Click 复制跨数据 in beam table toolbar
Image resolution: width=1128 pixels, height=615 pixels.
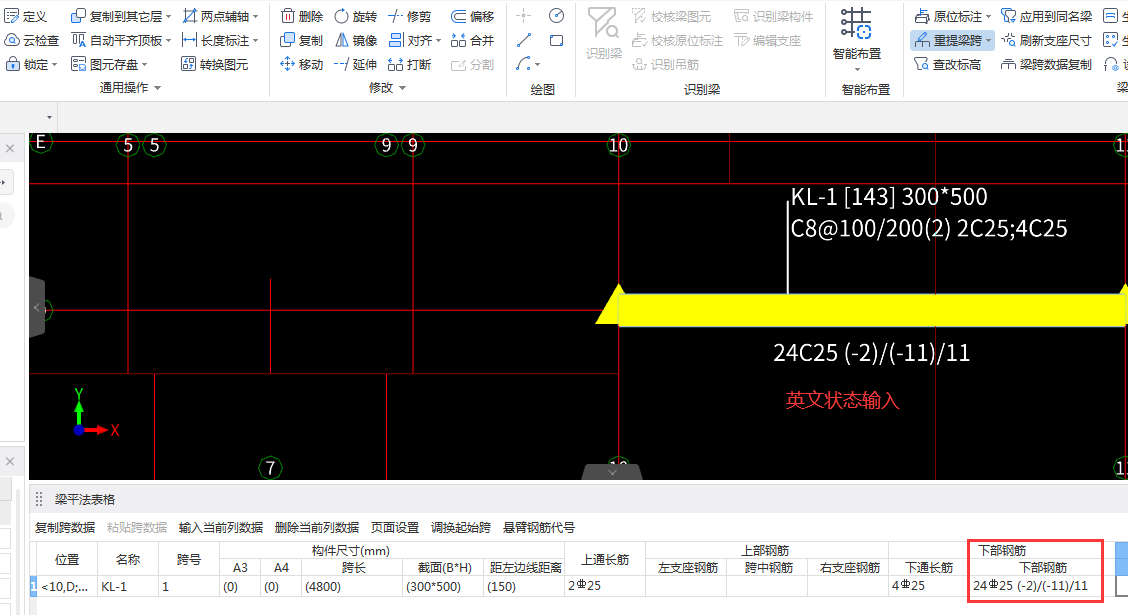tap(65, 527)
